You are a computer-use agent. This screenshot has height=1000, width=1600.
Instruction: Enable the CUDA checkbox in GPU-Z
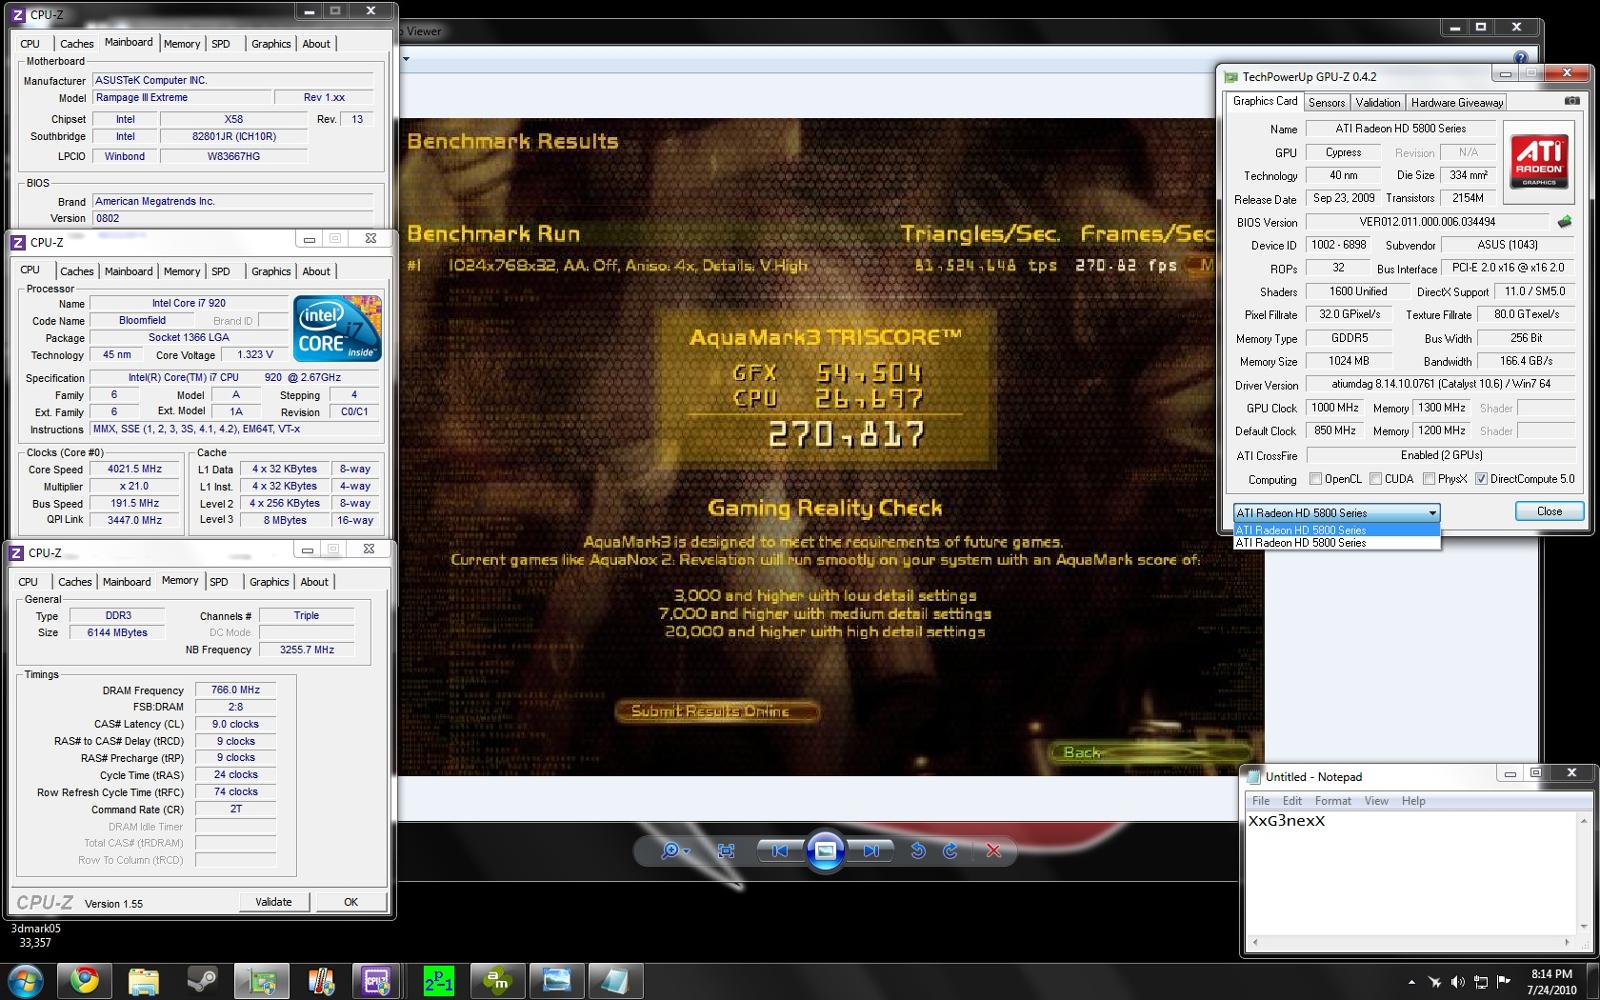1375,479
